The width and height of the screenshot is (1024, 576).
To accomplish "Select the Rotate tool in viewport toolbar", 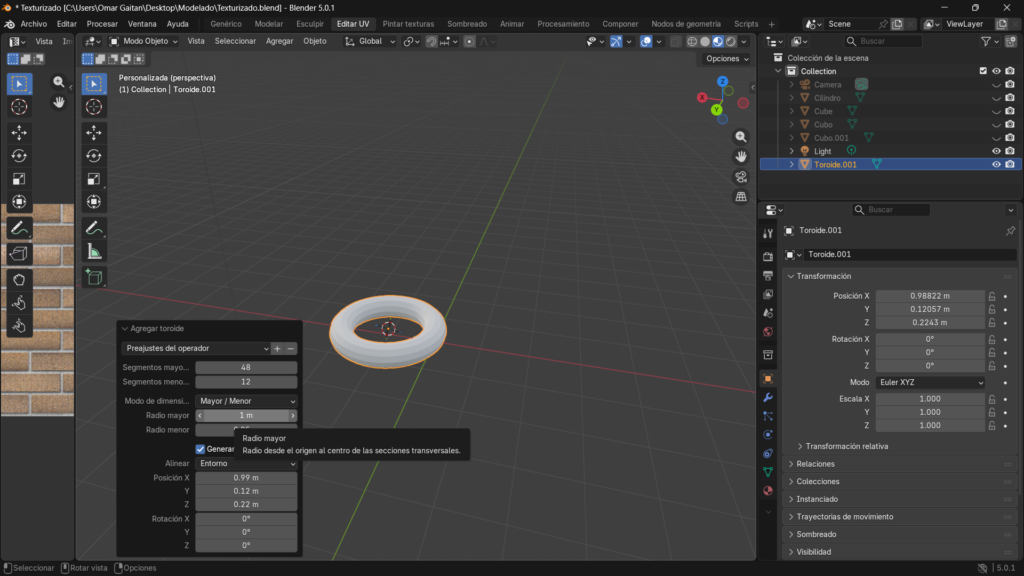I will [x=94, y=156].
